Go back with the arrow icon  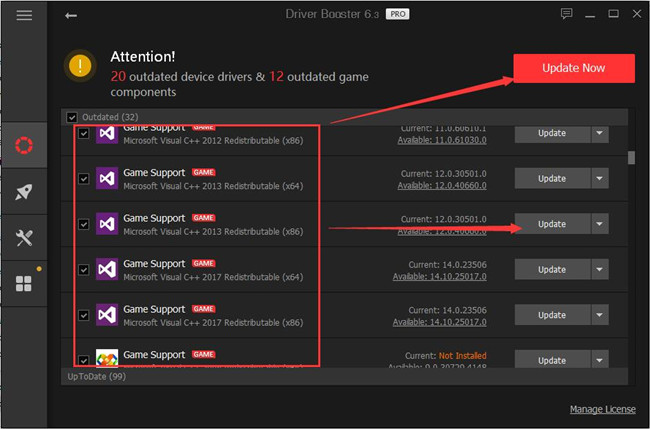[71, 15]
